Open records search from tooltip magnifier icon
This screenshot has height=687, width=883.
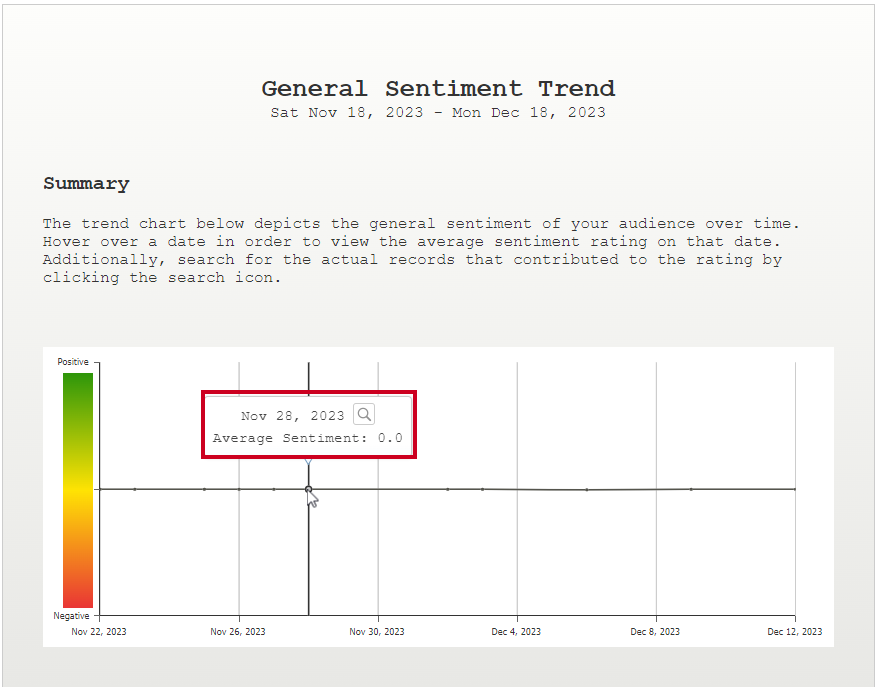364,414
